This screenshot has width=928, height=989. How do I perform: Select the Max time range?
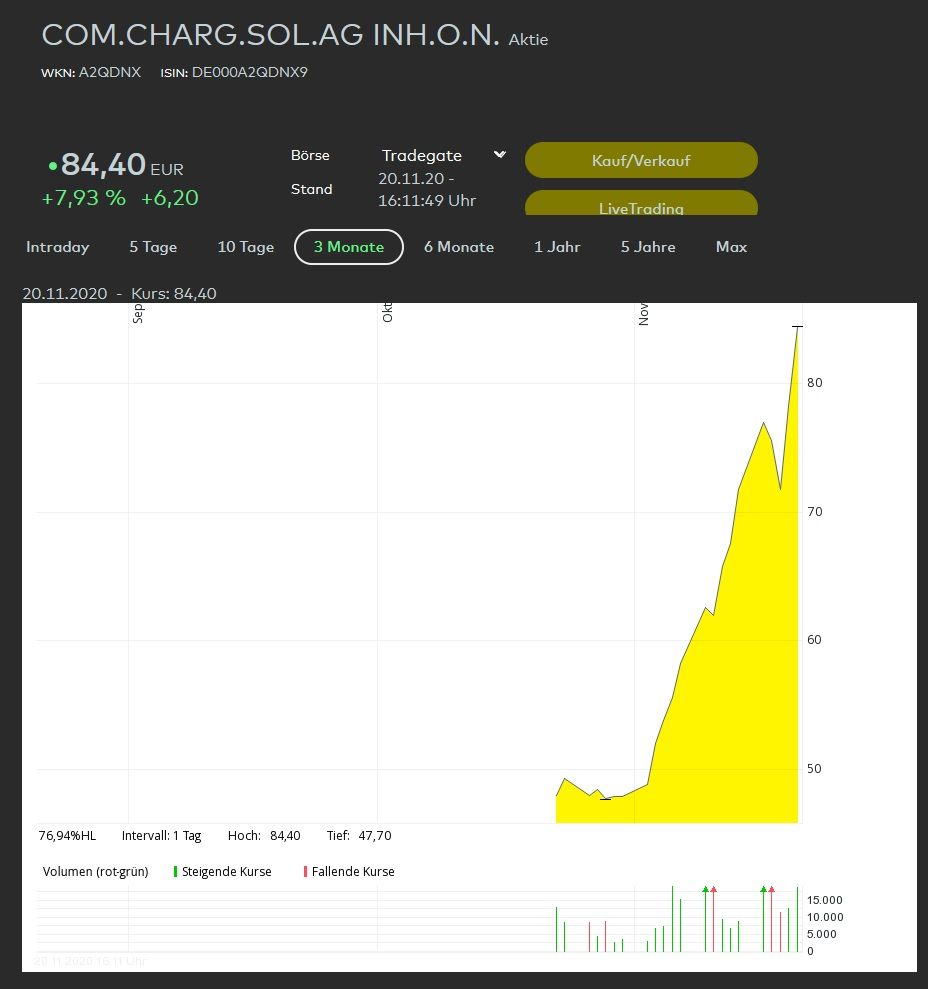731,247
